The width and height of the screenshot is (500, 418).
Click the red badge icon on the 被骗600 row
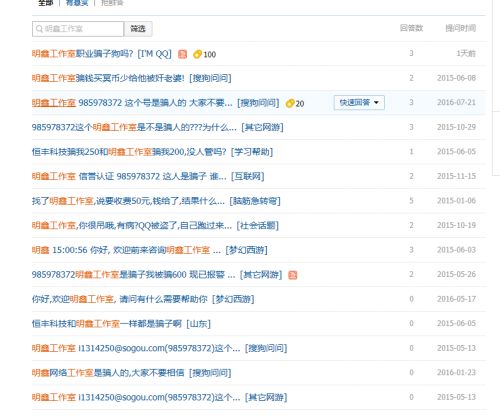coord(293,275)
